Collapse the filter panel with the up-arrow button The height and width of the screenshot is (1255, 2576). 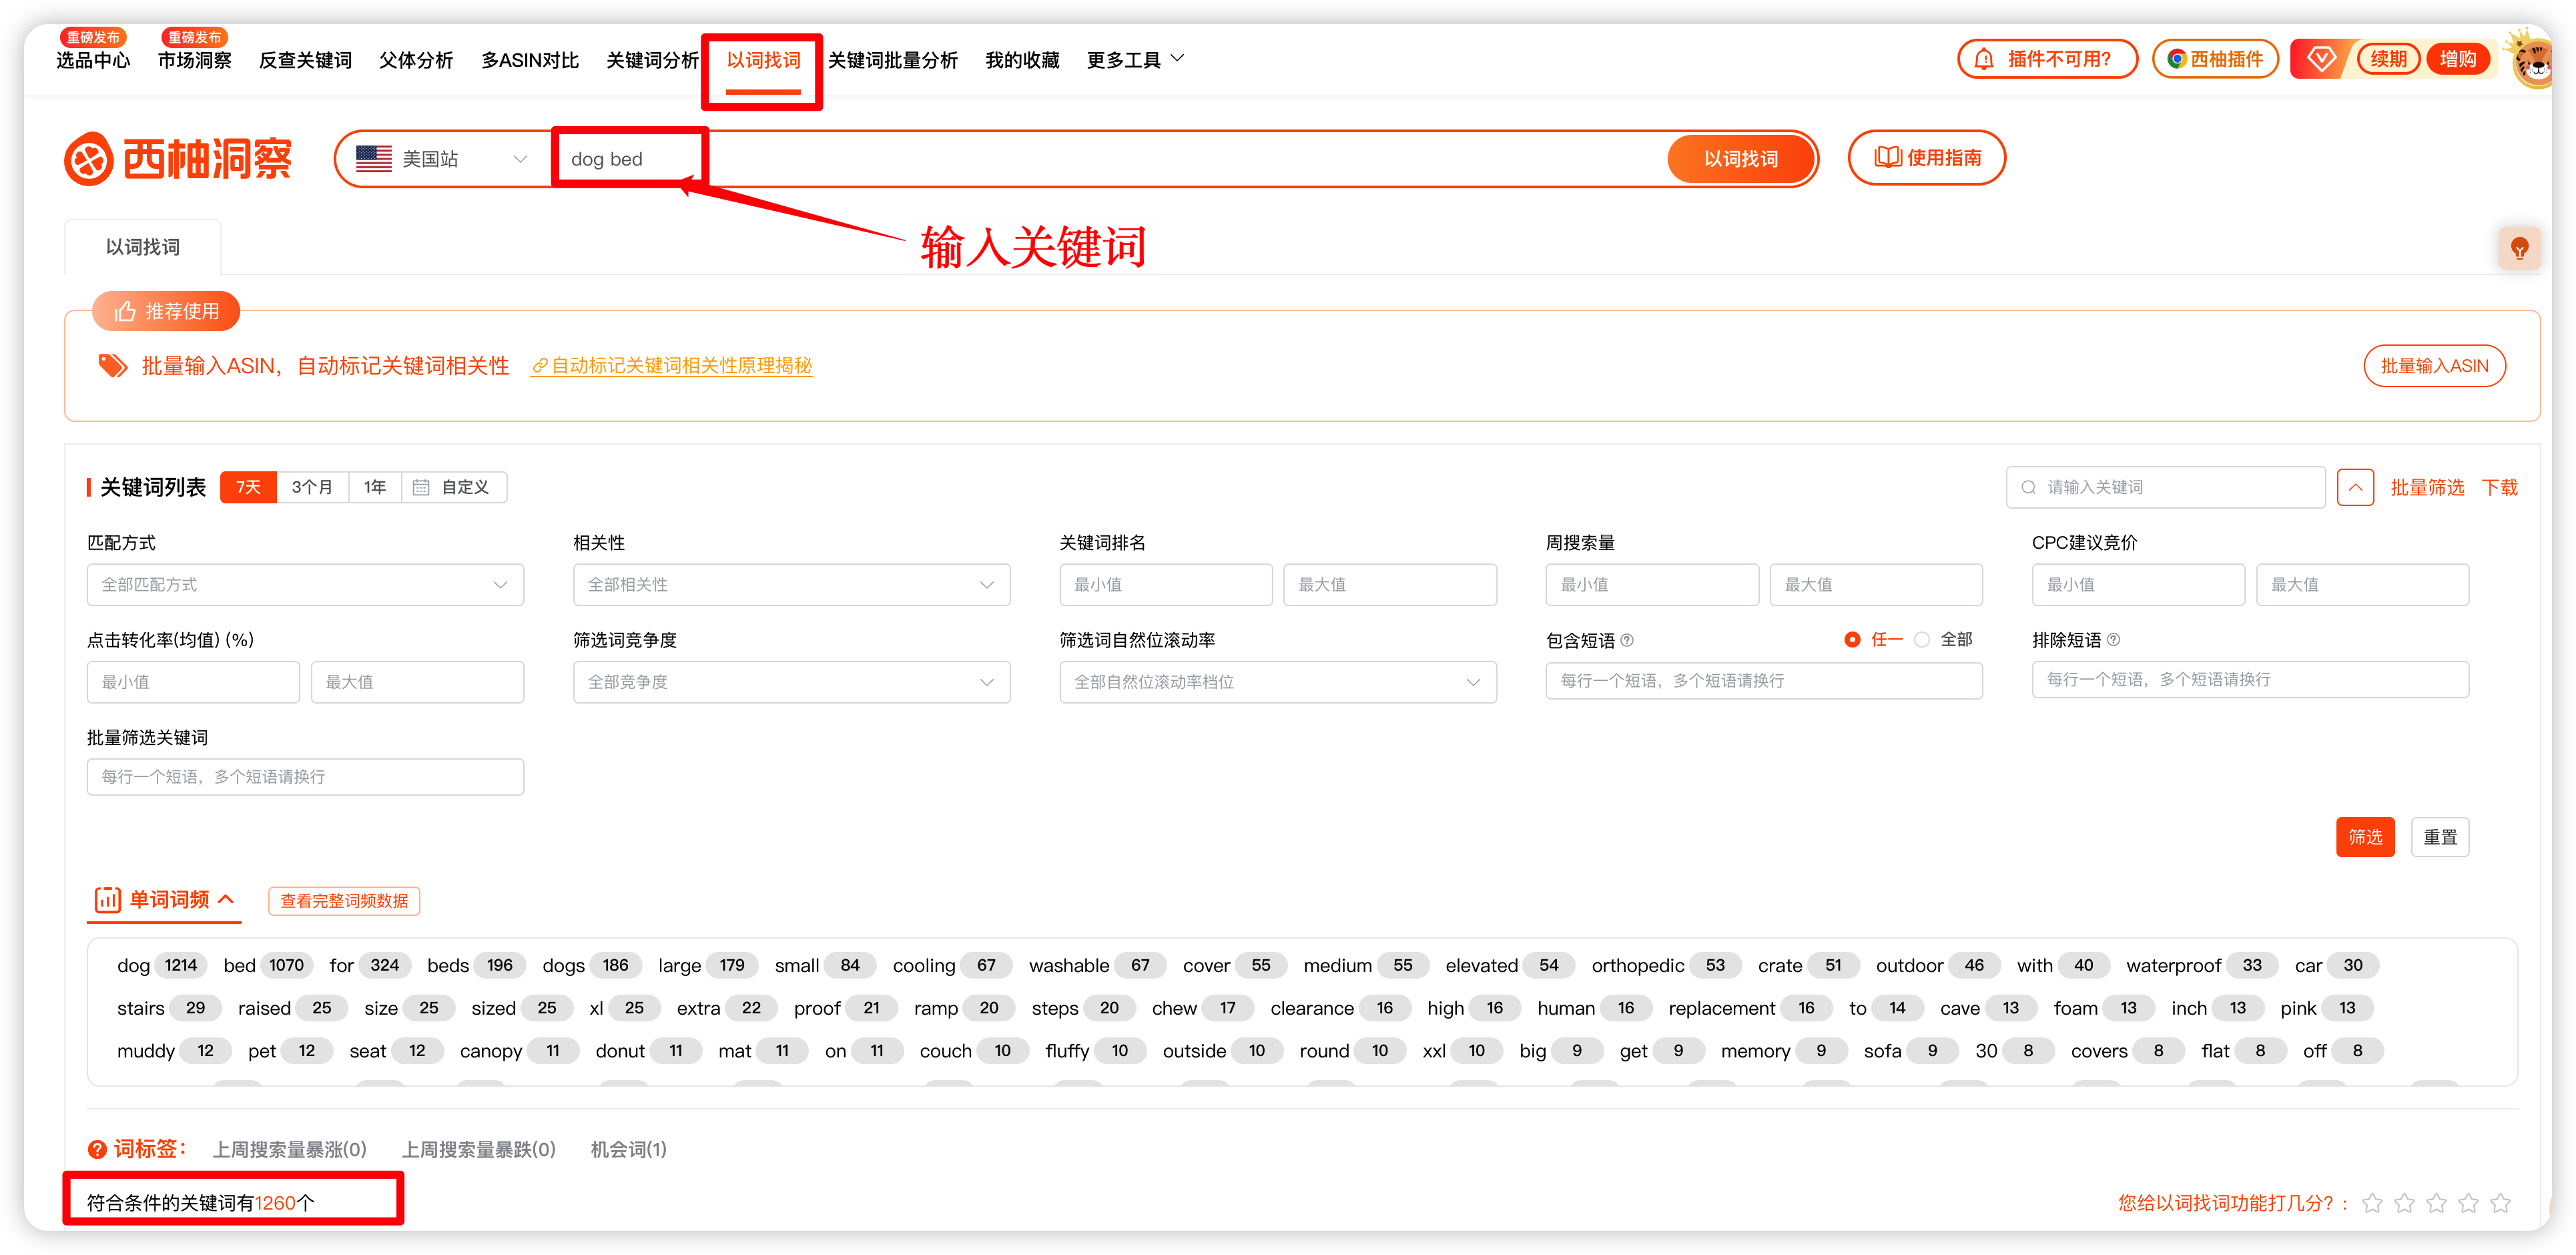click(x=2355, y=488)
